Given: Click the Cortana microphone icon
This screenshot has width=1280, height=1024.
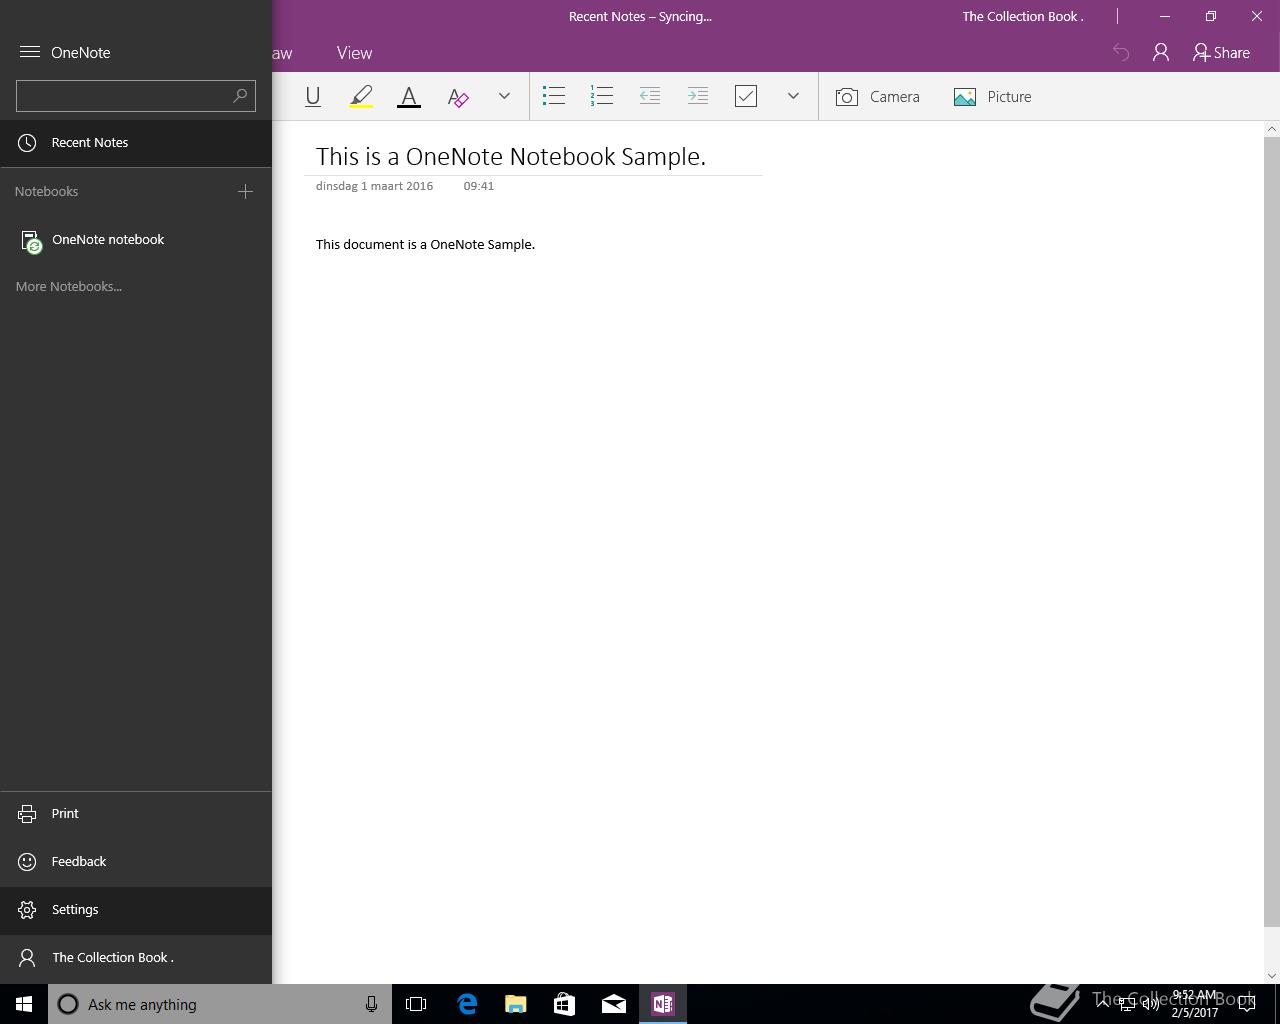Looking at the screenshot, I should pyautogui.click(x=371, y=1004).
